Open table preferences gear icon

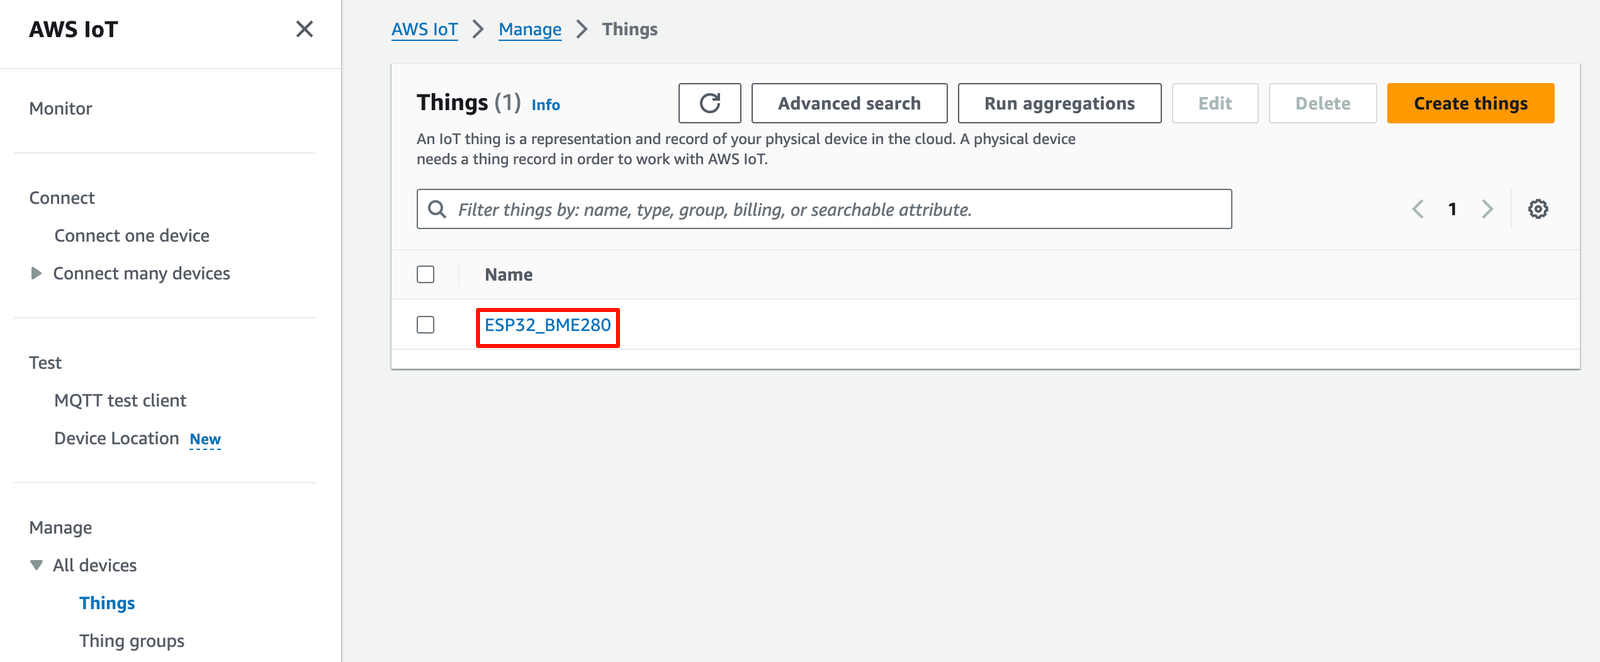pyautogui.click(x=1538, y=209)
